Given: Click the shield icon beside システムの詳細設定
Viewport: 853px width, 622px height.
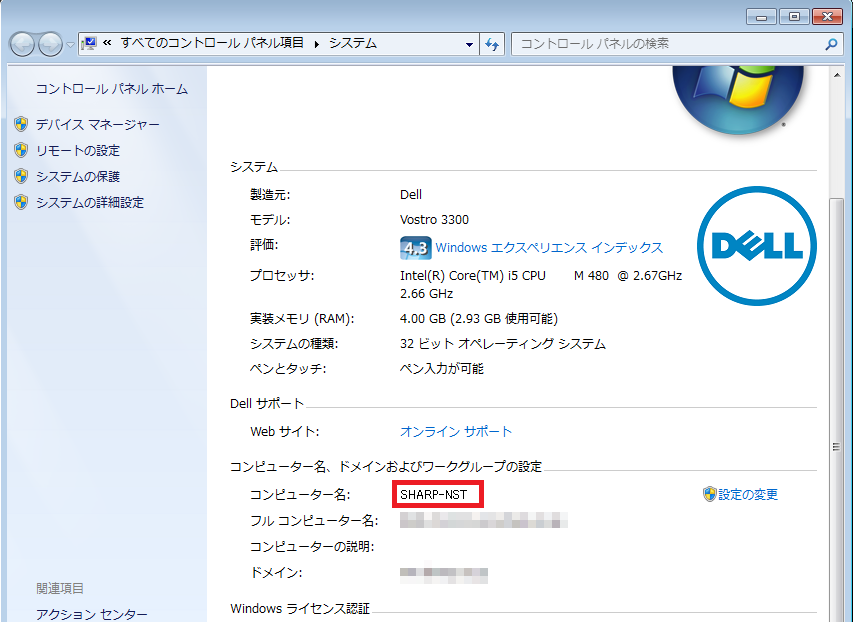Looking at the screenshot, I should [x=21, y=202].
